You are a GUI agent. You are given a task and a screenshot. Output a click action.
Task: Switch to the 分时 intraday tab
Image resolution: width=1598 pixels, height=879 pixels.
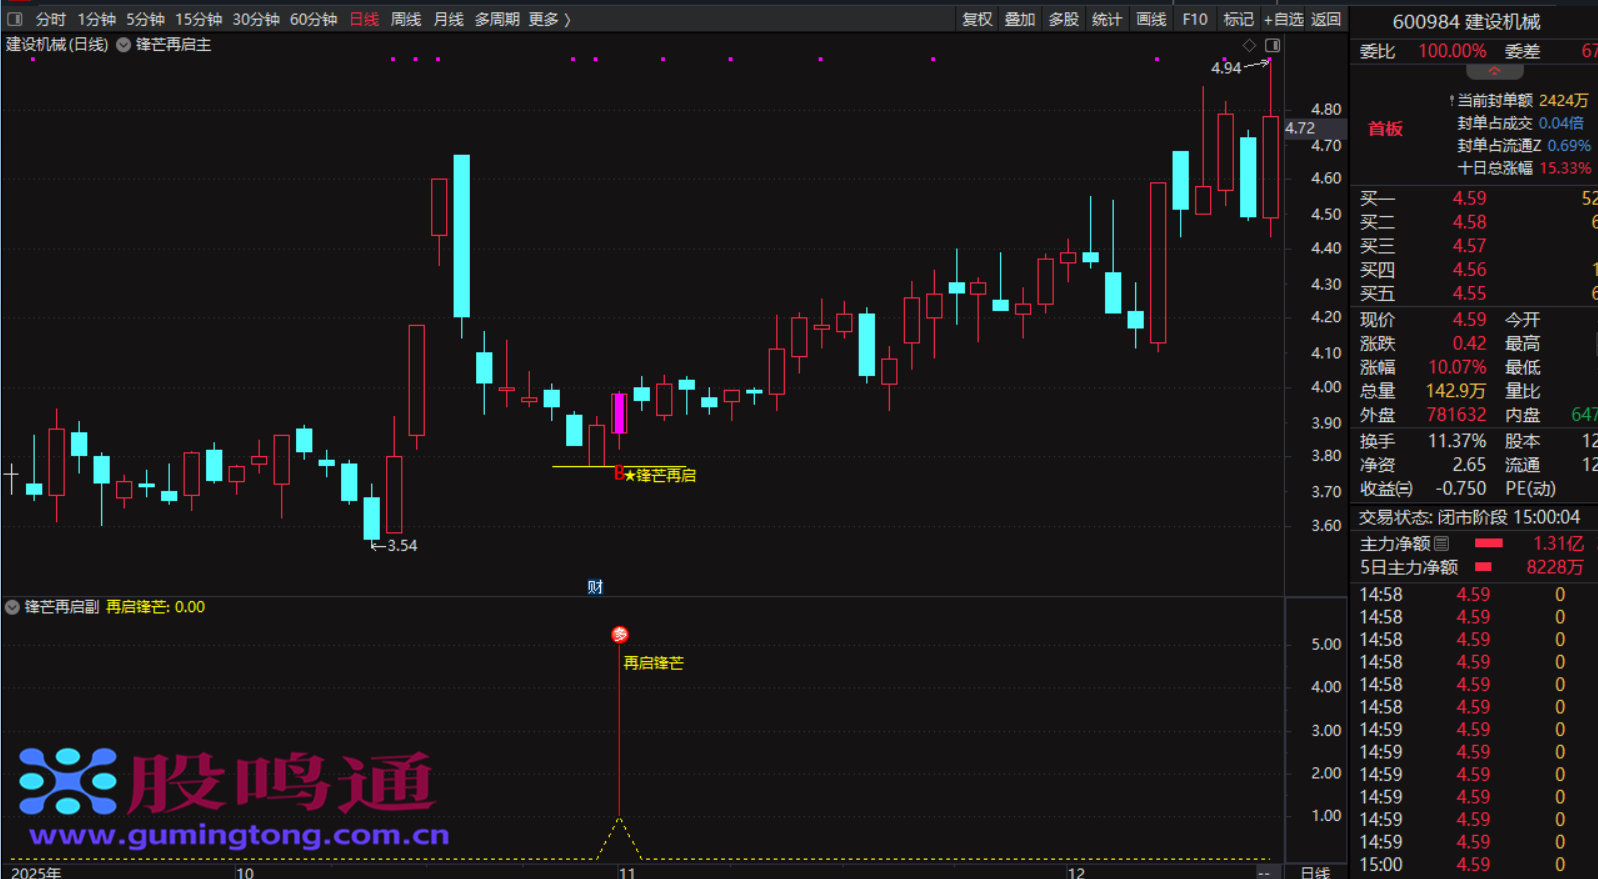tap(50, 19)
